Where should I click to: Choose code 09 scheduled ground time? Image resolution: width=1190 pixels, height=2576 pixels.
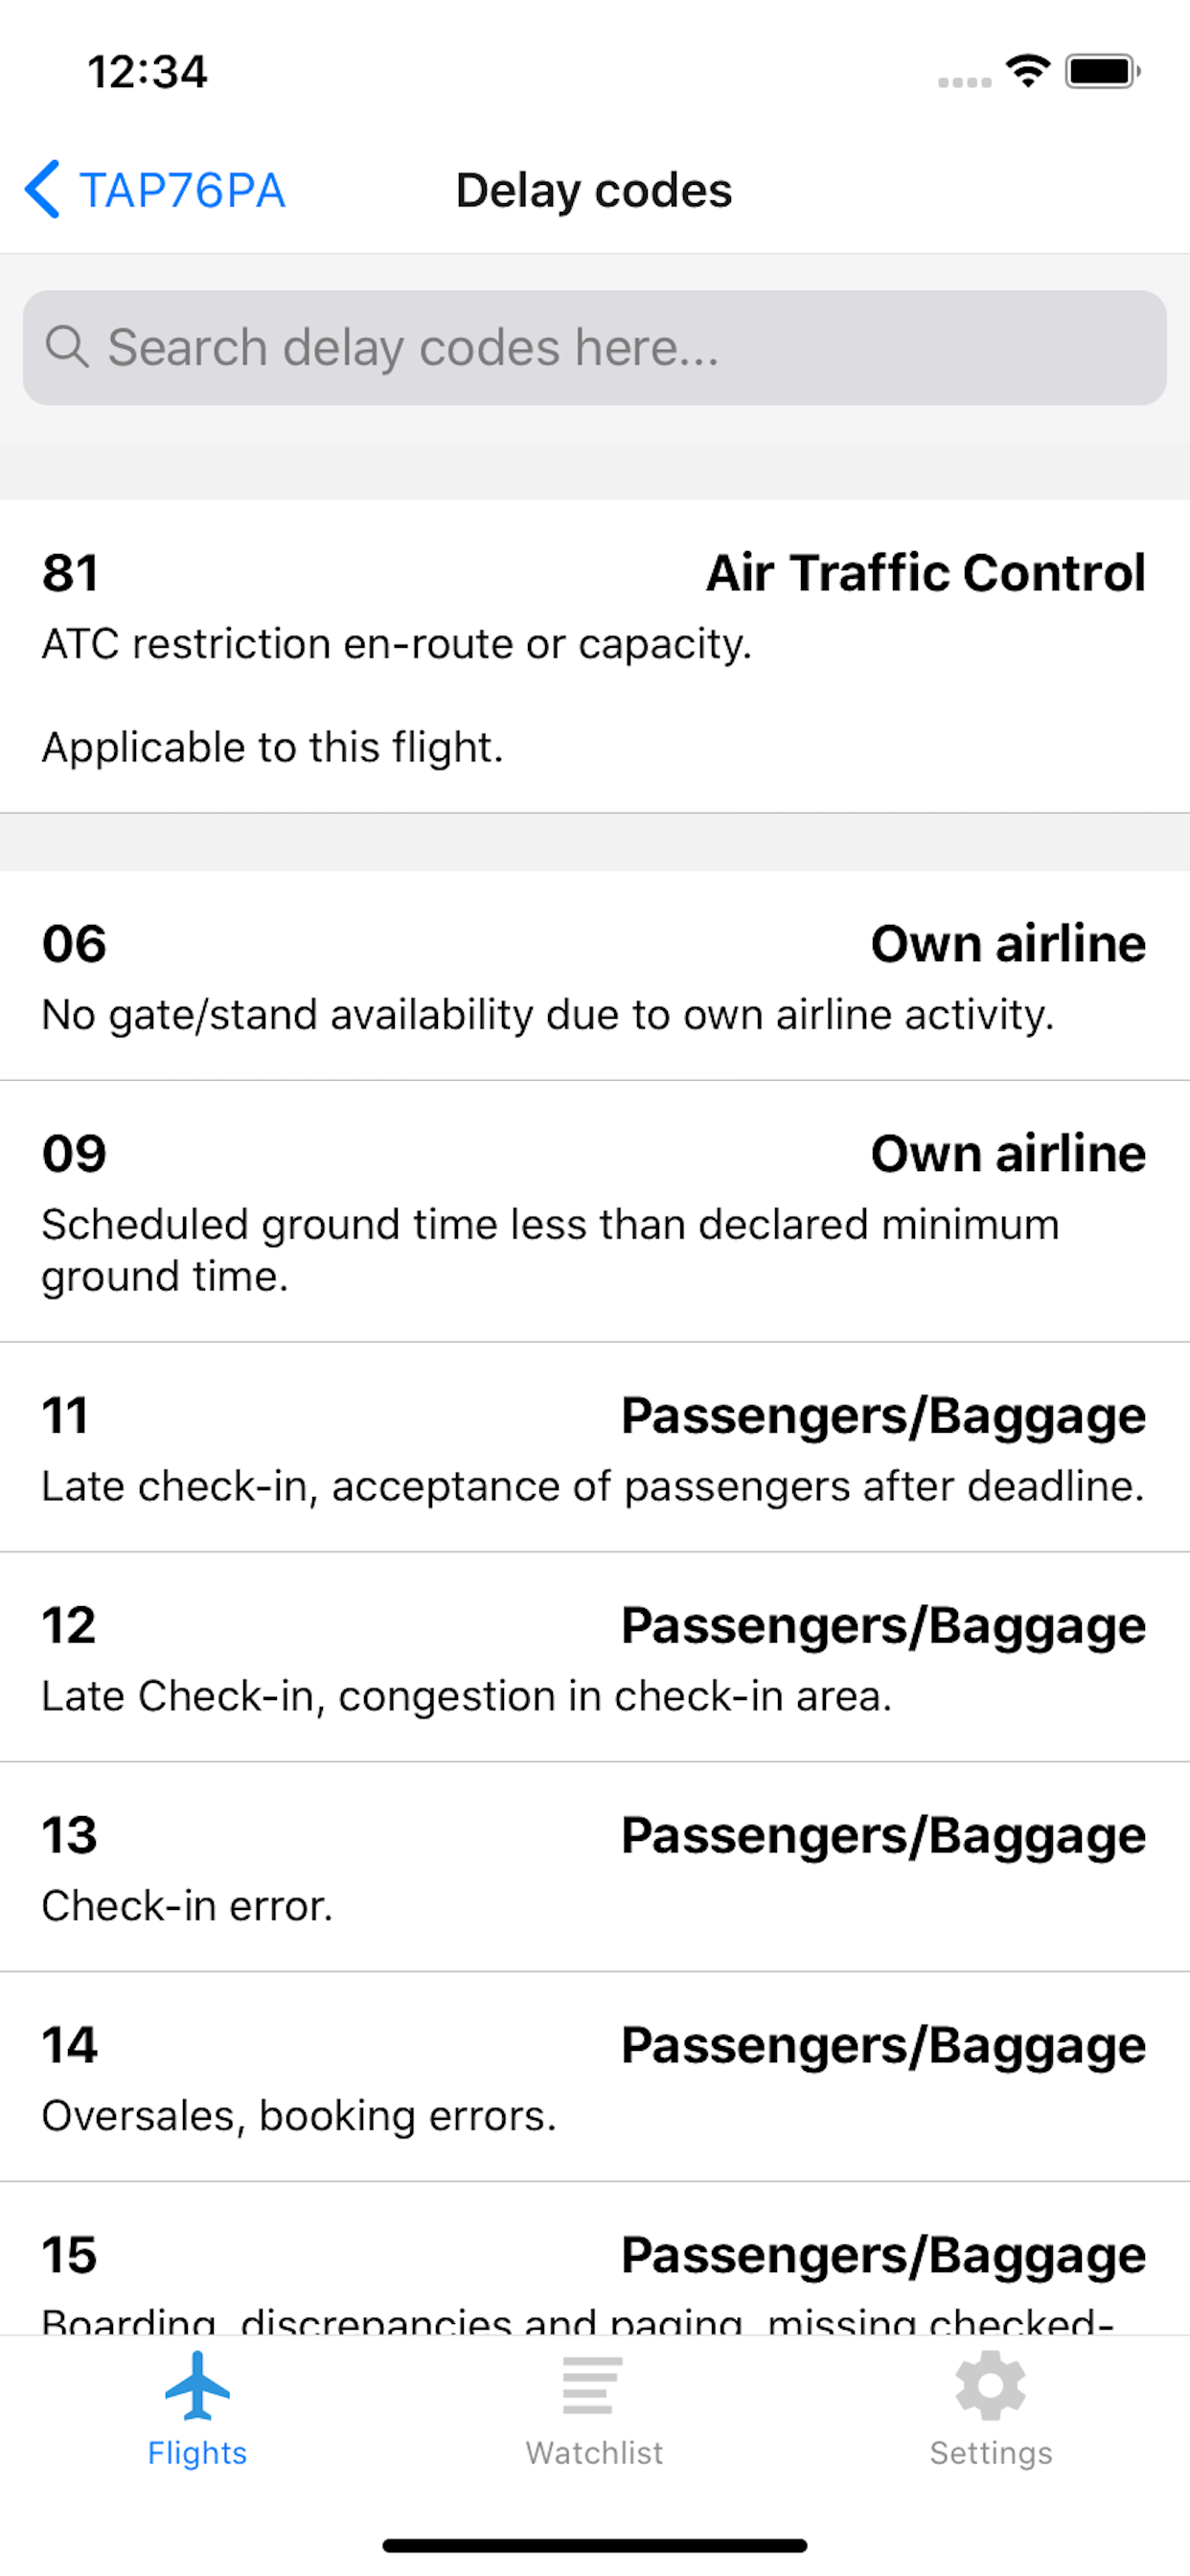[x=594, y=1211]
